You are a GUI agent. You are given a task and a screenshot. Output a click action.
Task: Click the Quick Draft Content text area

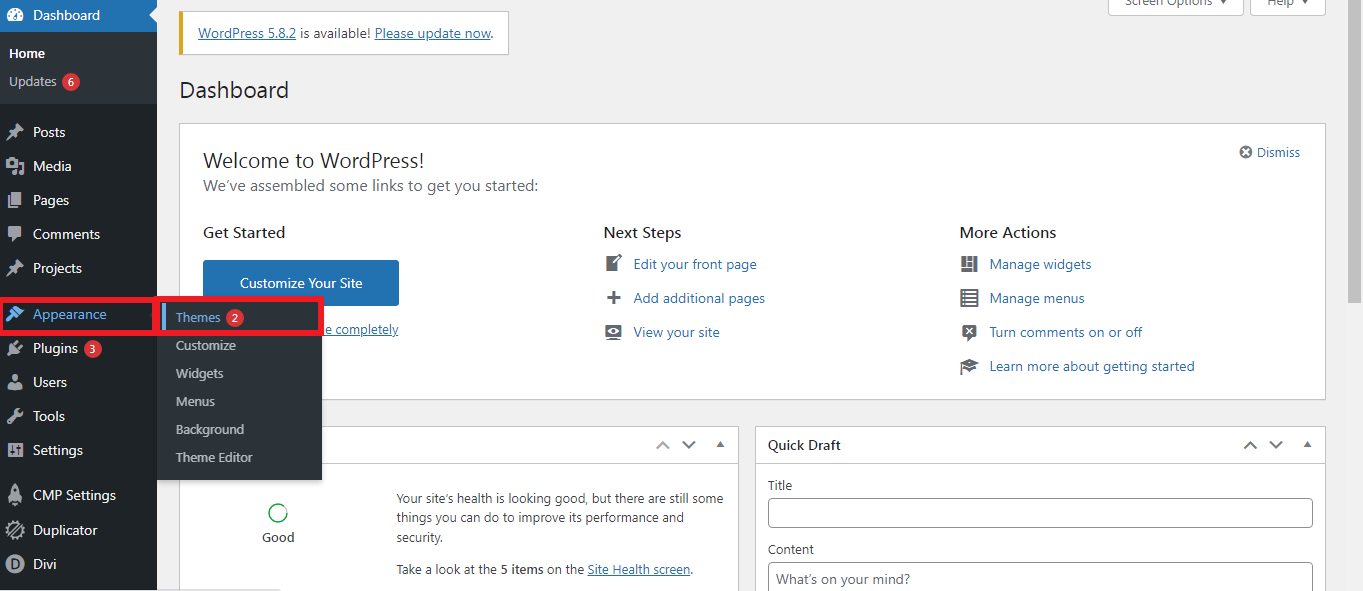[x=1040, y=577]
